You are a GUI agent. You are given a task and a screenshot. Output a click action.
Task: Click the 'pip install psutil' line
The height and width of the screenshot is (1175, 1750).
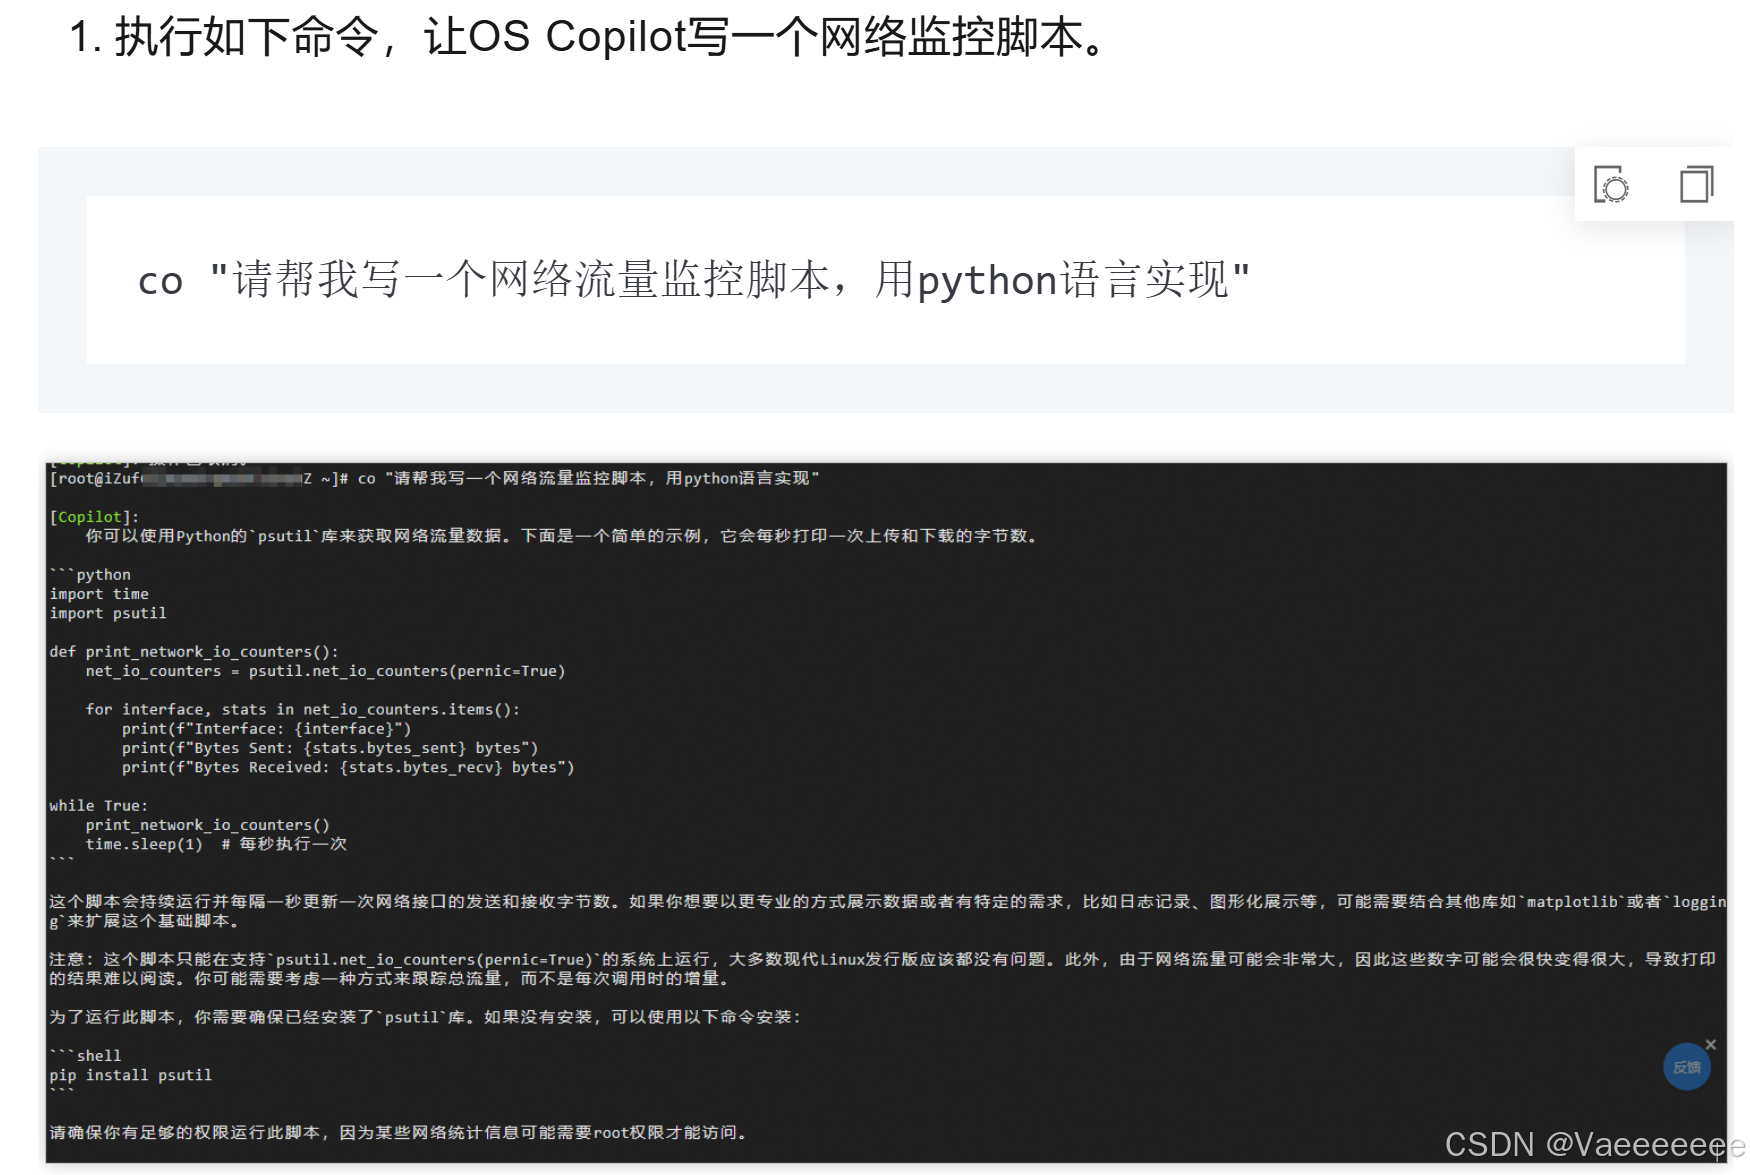[x=130, y=1075]
